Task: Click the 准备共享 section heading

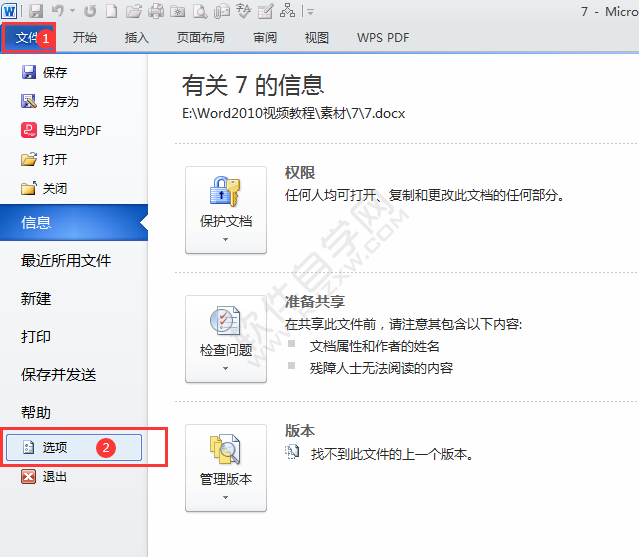Action: (x=315, y=302)
